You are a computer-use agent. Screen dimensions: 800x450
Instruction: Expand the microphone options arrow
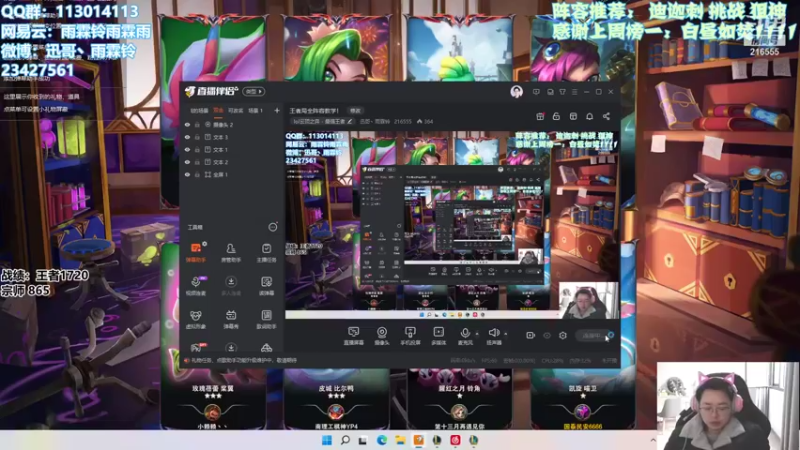[x=477, y=334]
